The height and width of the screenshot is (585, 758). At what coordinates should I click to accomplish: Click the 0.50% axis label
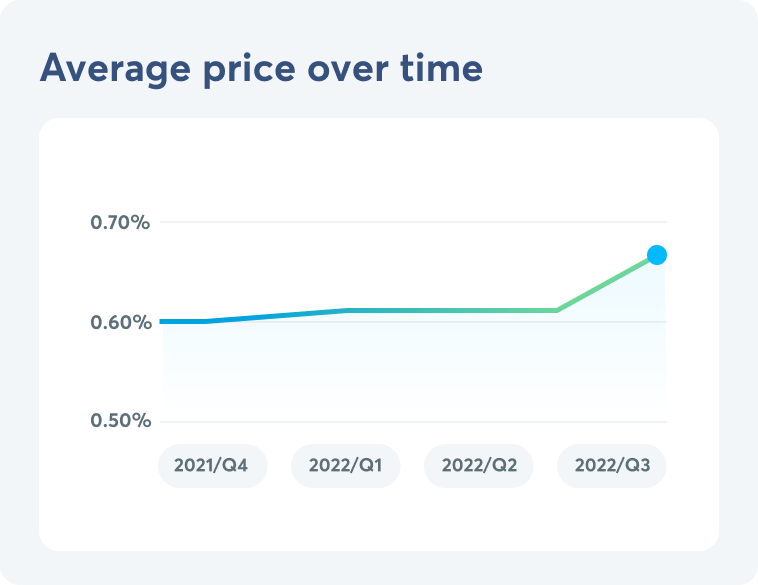(x=120, y=421)
